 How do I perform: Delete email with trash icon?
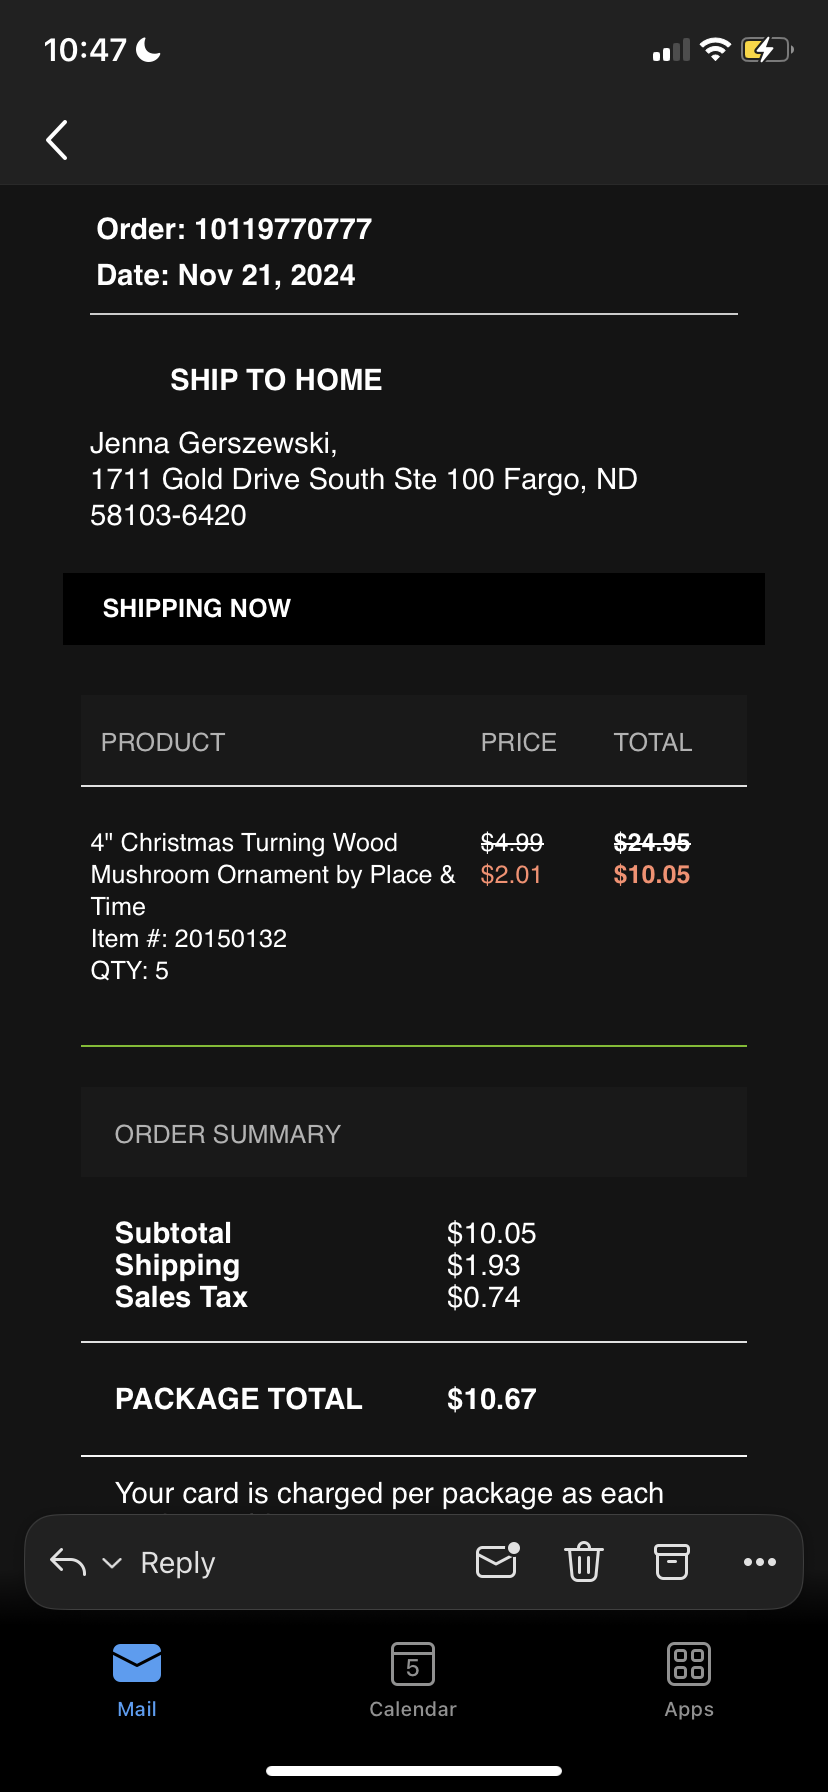[584, 1562]
